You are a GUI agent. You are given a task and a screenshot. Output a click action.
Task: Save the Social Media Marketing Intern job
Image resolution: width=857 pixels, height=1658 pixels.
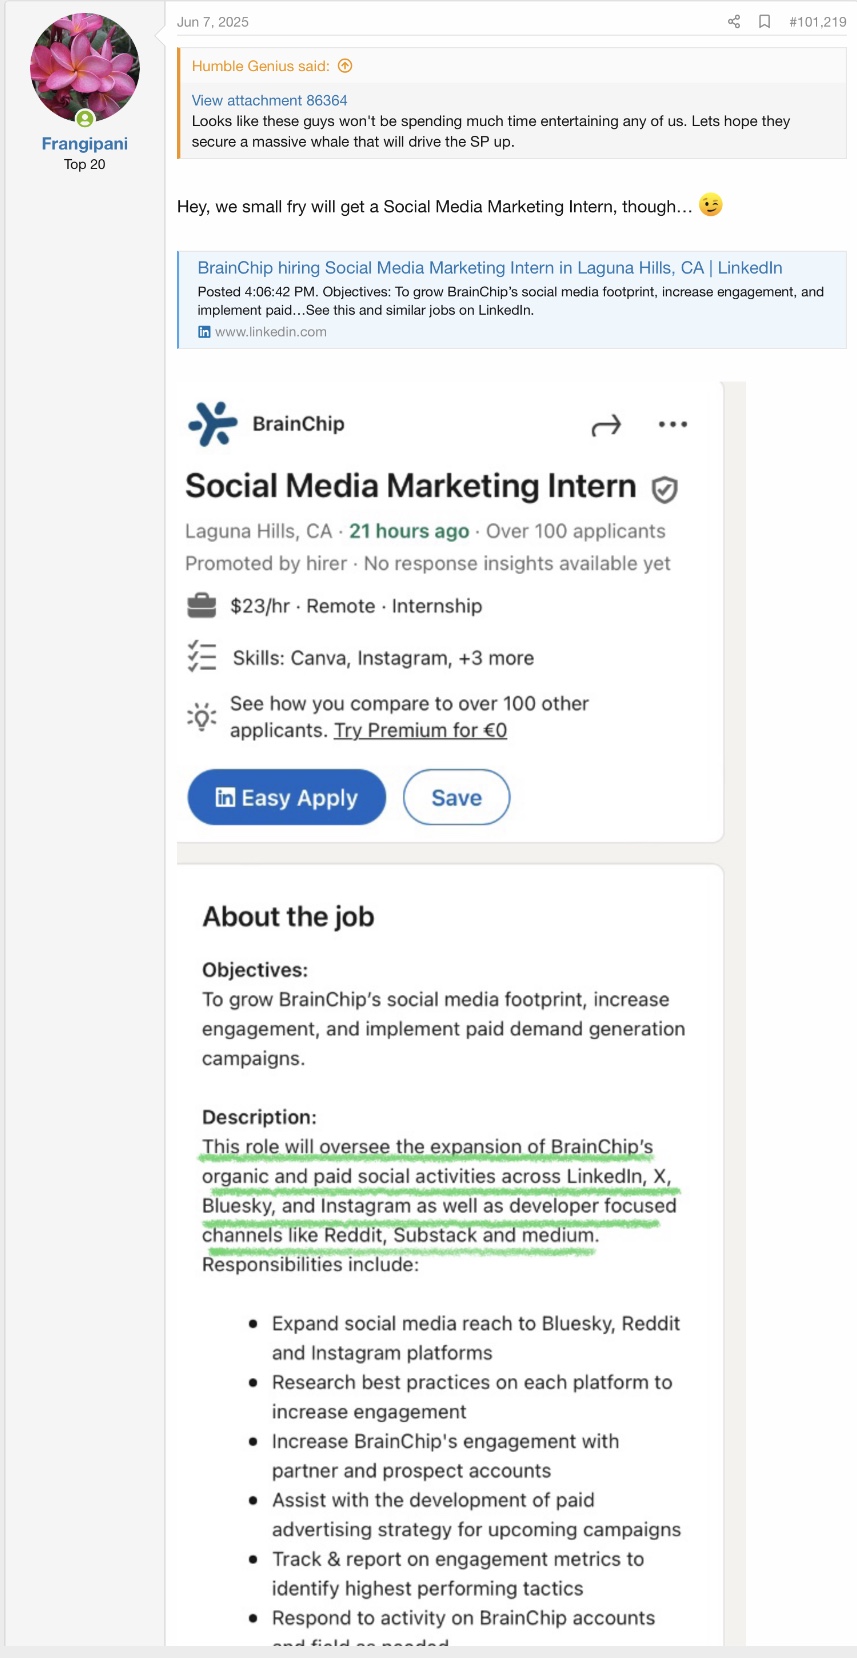pyautogui.click(x=456, y=798)
